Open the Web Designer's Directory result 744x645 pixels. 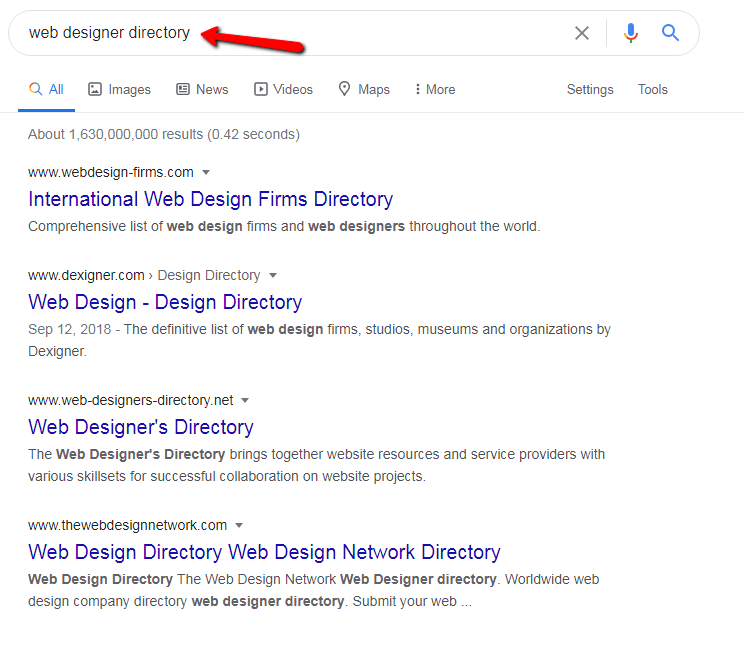coord(141,427)
